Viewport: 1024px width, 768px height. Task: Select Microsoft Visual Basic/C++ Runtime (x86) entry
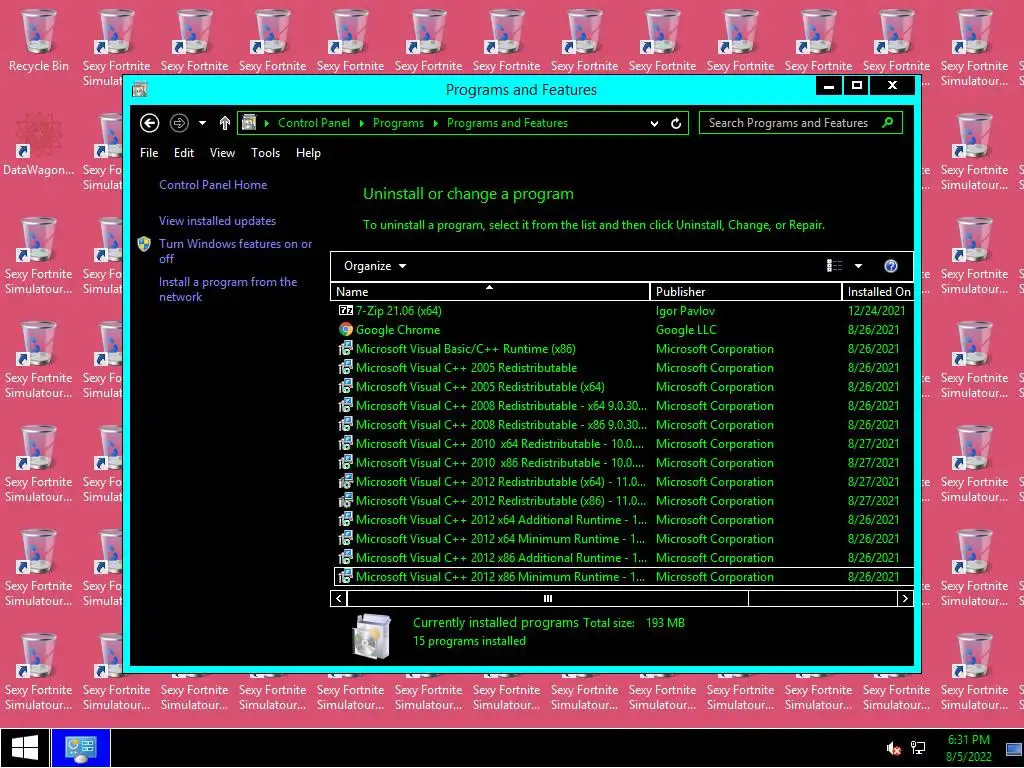tap(466, 349)
